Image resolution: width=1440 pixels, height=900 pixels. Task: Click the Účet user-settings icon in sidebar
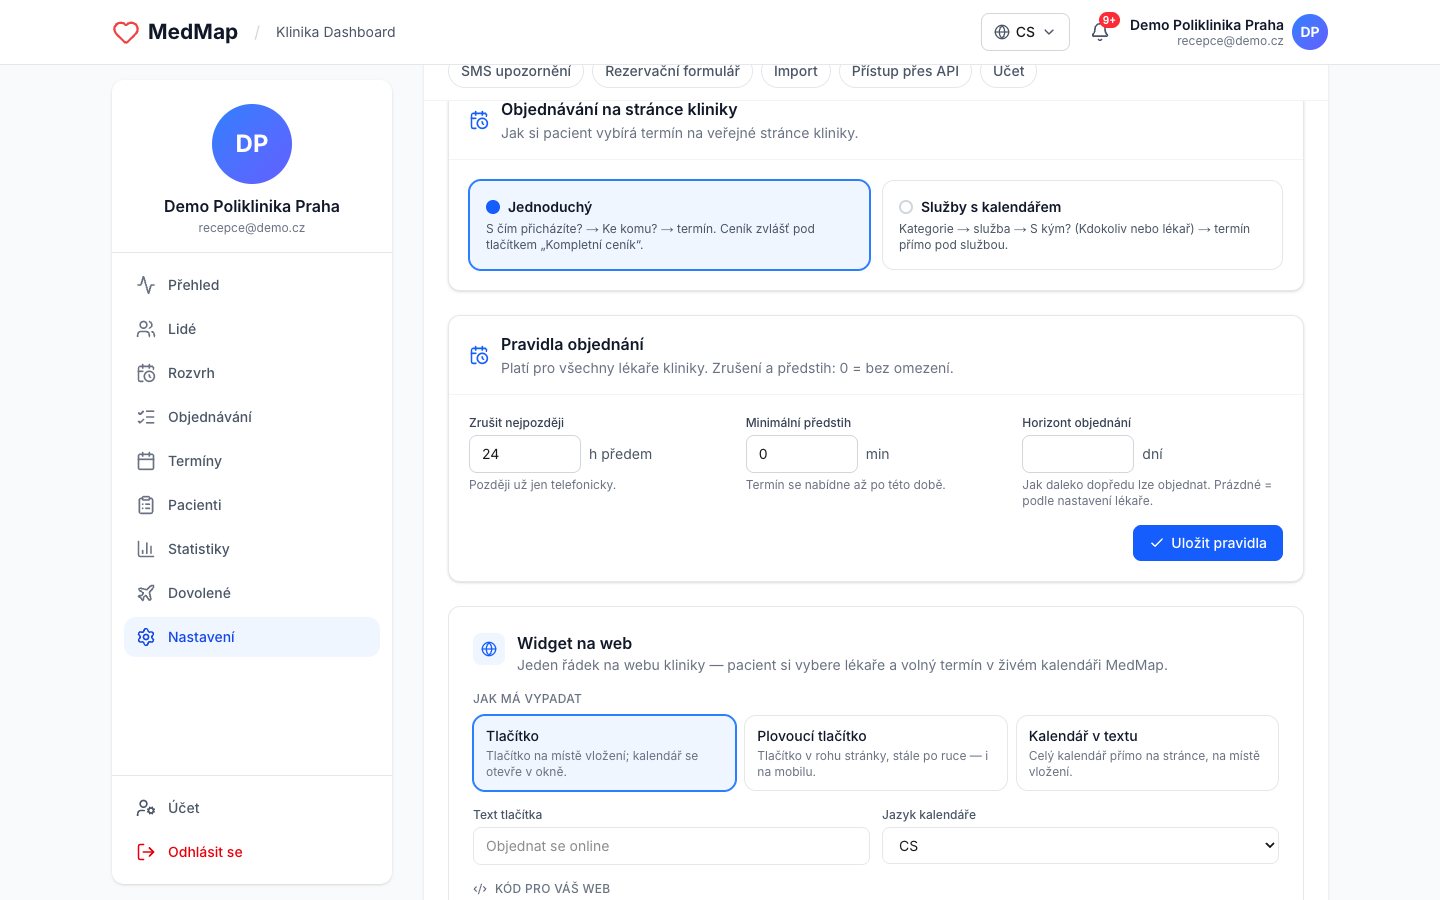point(146,808)
